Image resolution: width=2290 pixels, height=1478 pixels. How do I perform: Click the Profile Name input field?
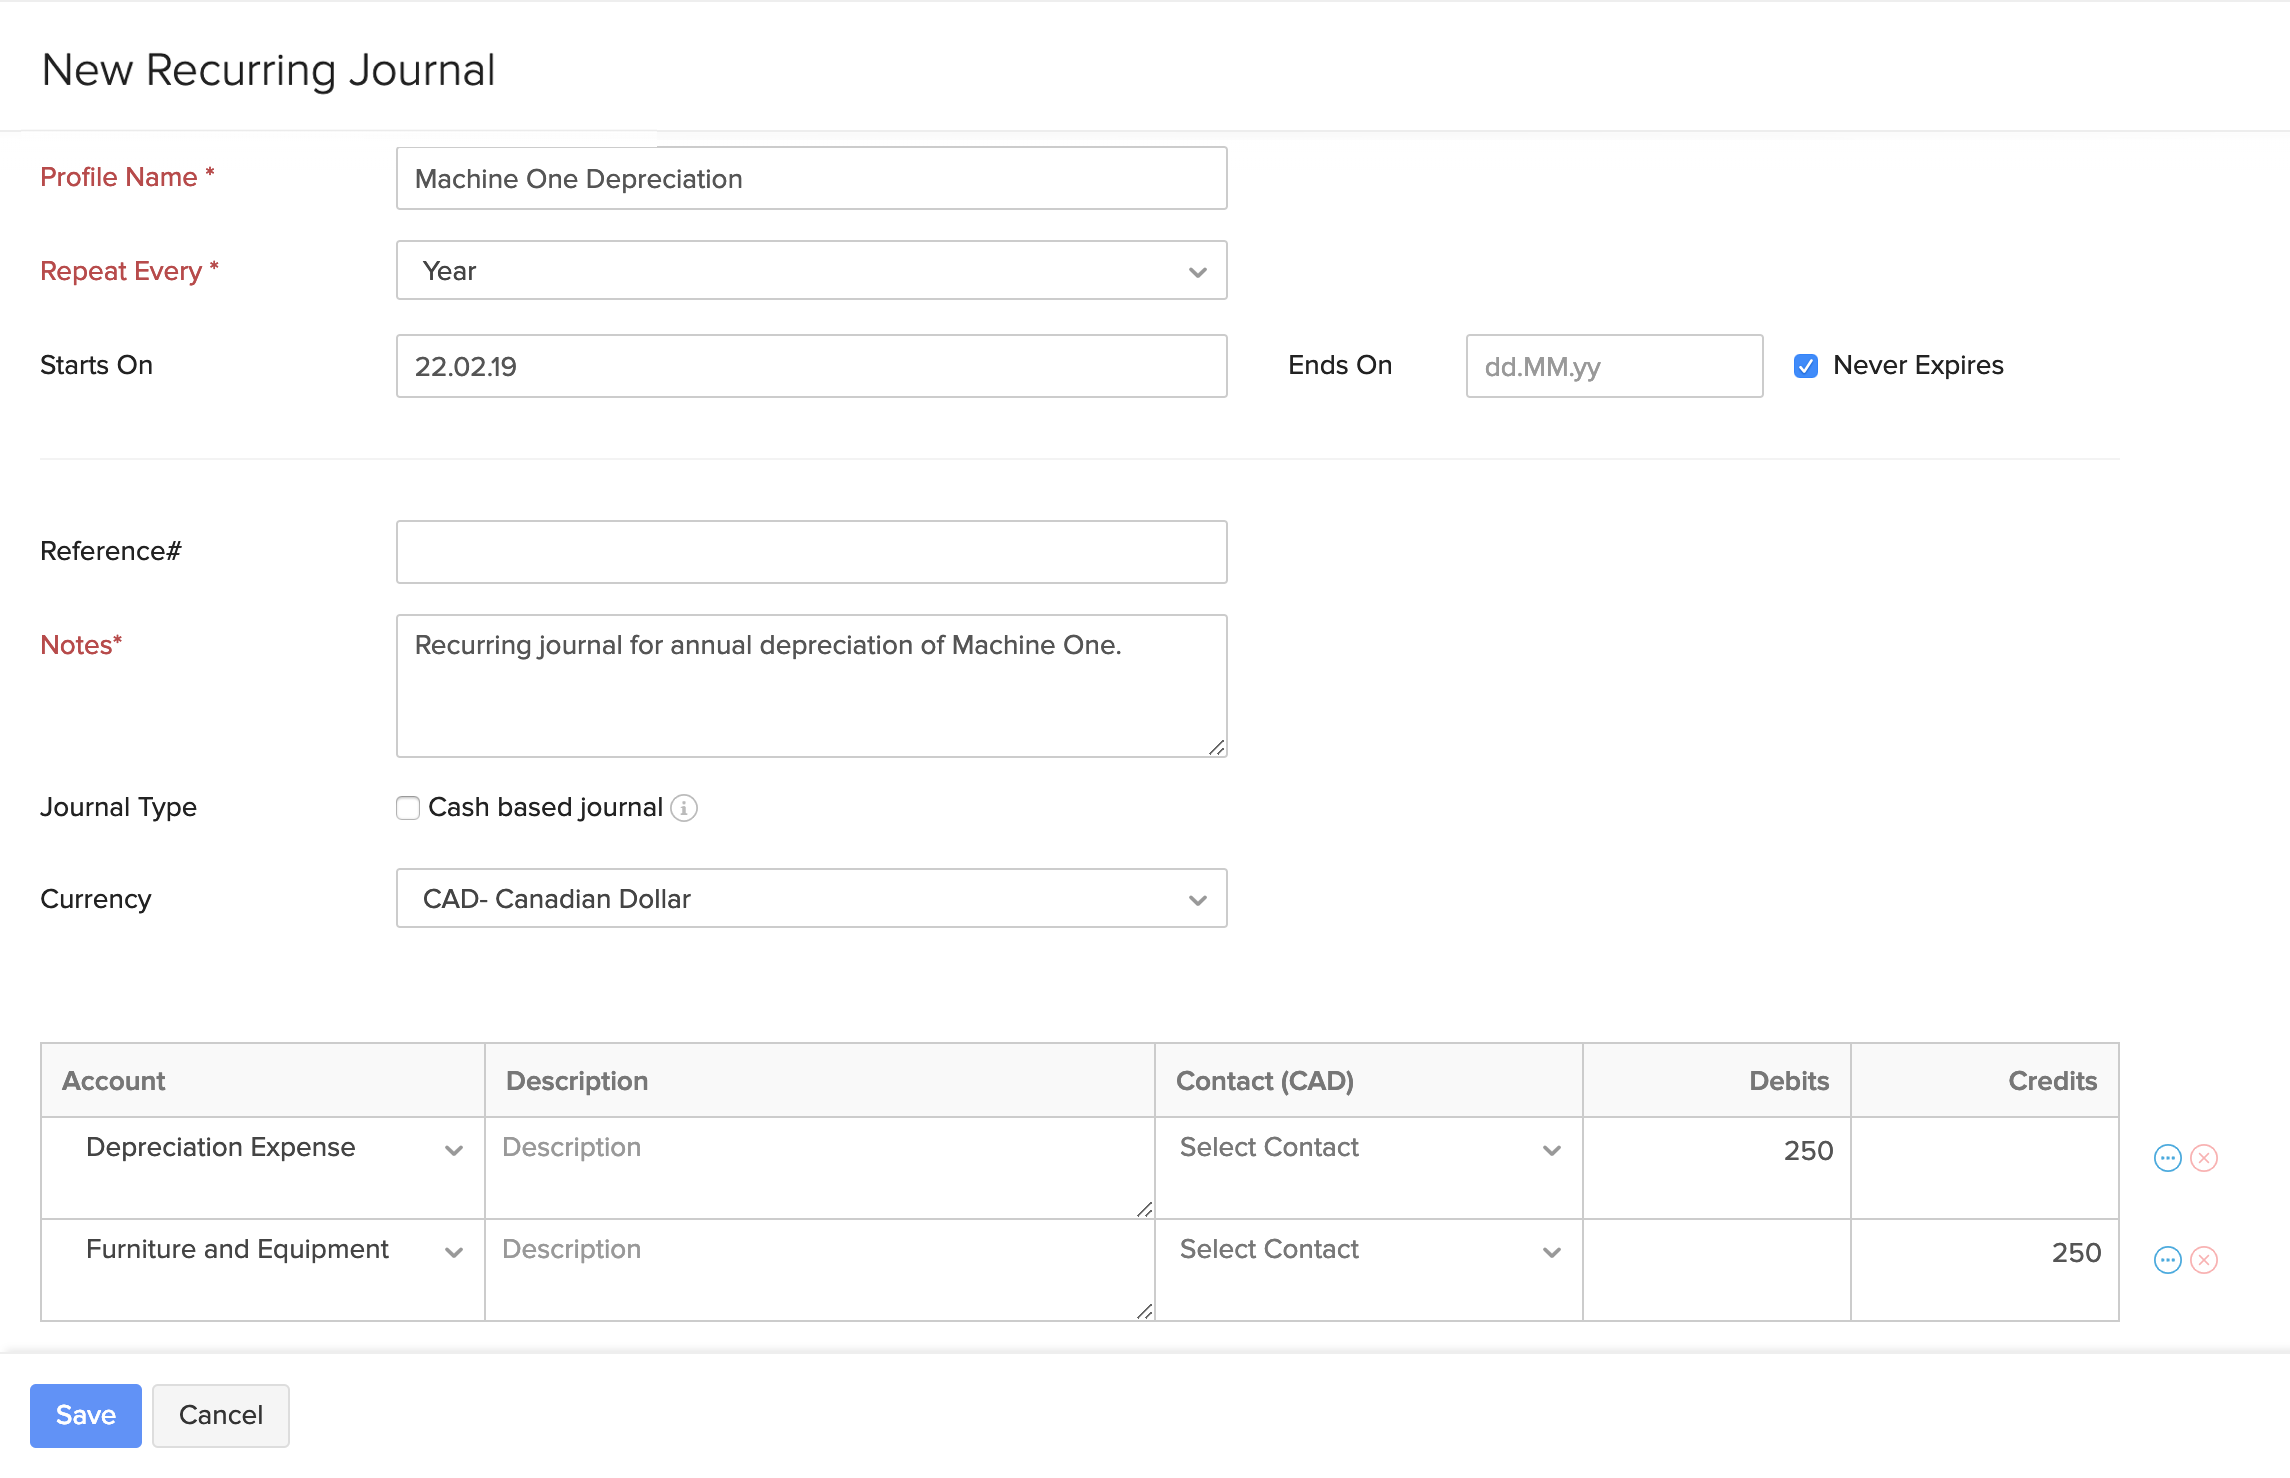pos(811,177)
